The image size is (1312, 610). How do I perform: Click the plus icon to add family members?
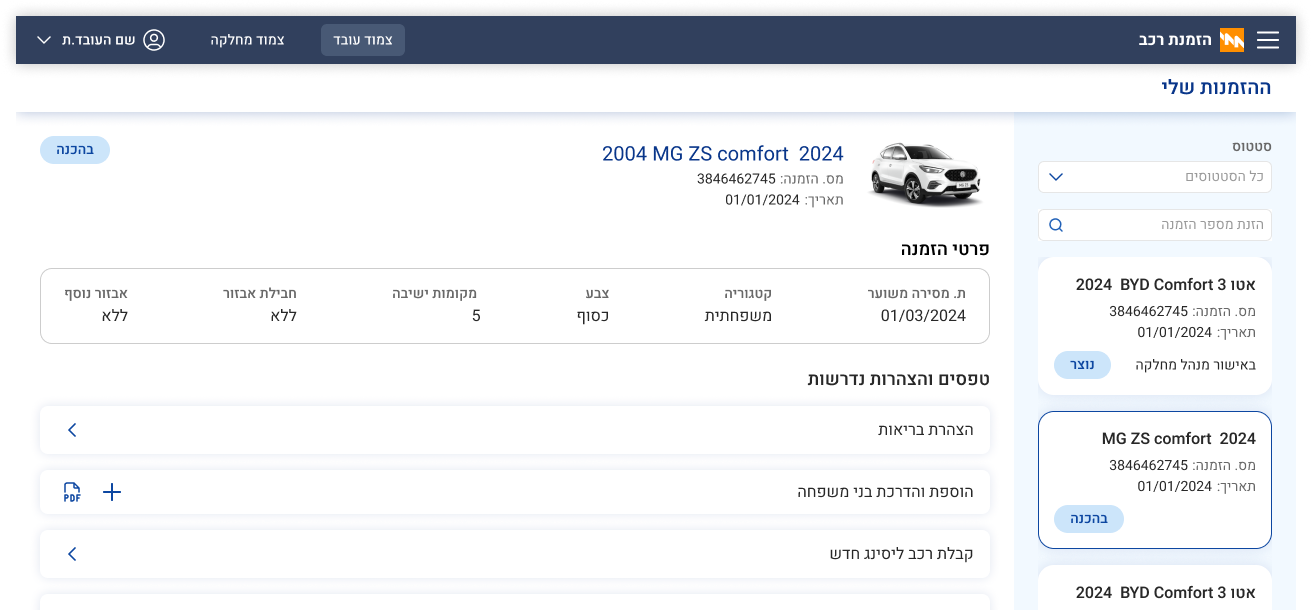point(112,492)
